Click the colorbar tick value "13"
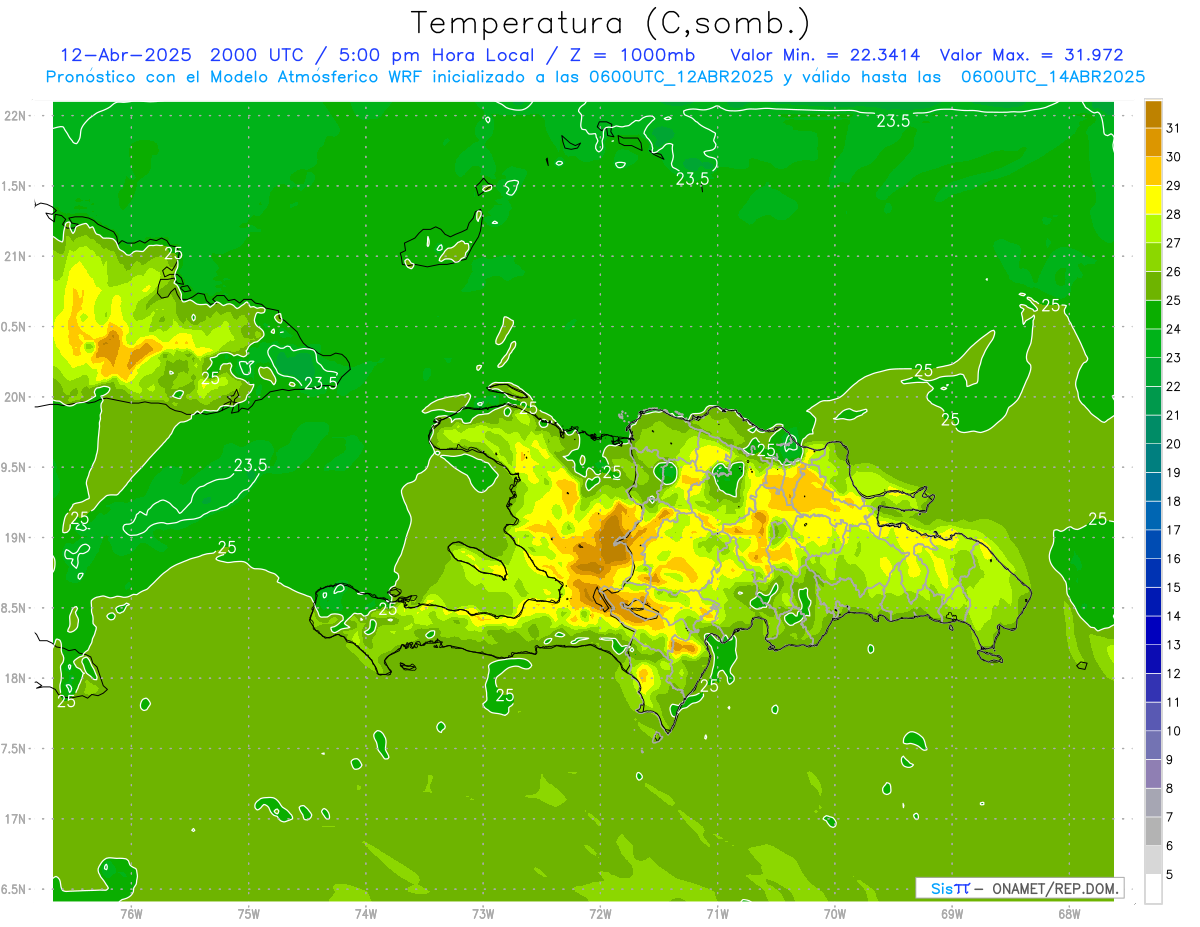Viewport: 1200px width, 927px height. (x=1174, y=645)
